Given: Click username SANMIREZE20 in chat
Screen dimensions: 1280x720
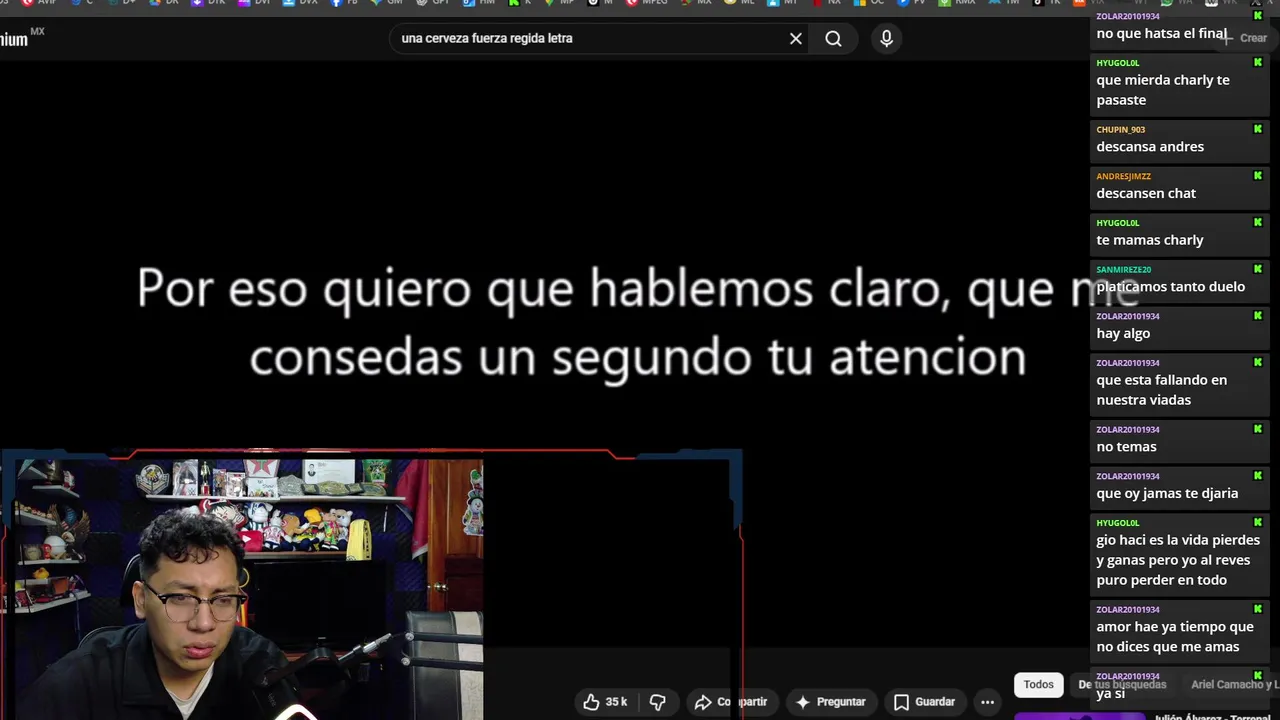Looking at the screenshot, I should [x=1124, y=270].
